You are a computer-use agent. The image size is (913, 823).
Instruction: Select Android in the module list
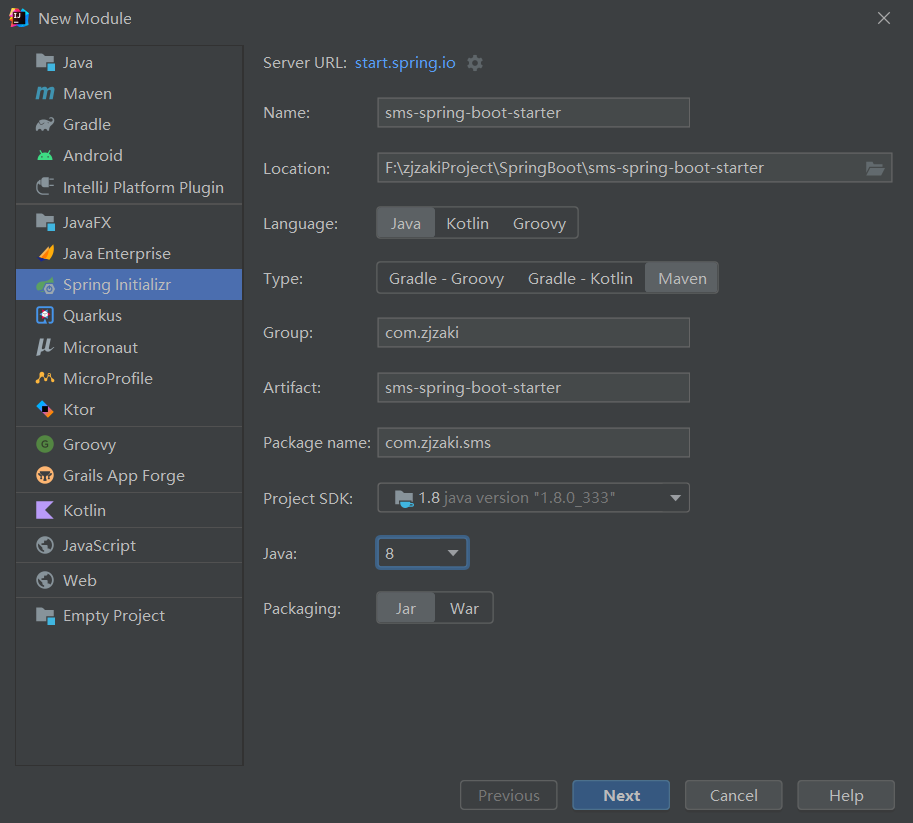pos(129,156)
